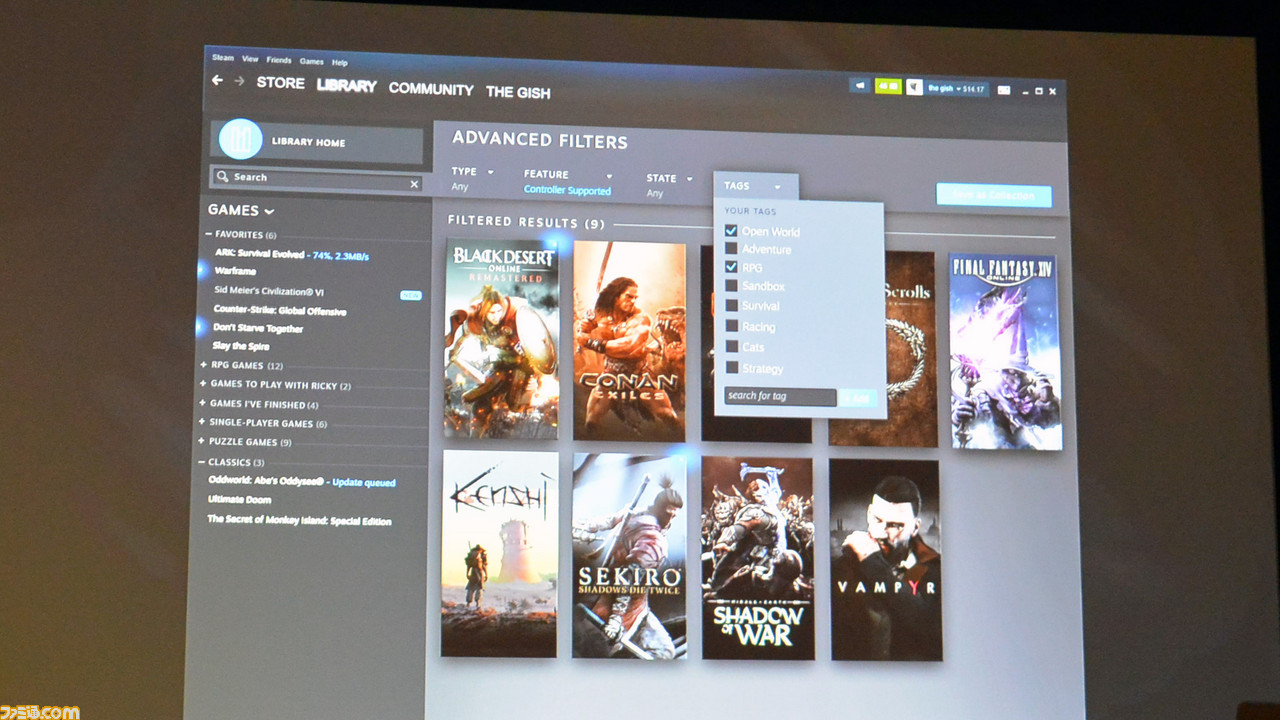Viewport: 1280px width, 720px height.
Task: Open the Help menu
Action: tap(340, 62)
